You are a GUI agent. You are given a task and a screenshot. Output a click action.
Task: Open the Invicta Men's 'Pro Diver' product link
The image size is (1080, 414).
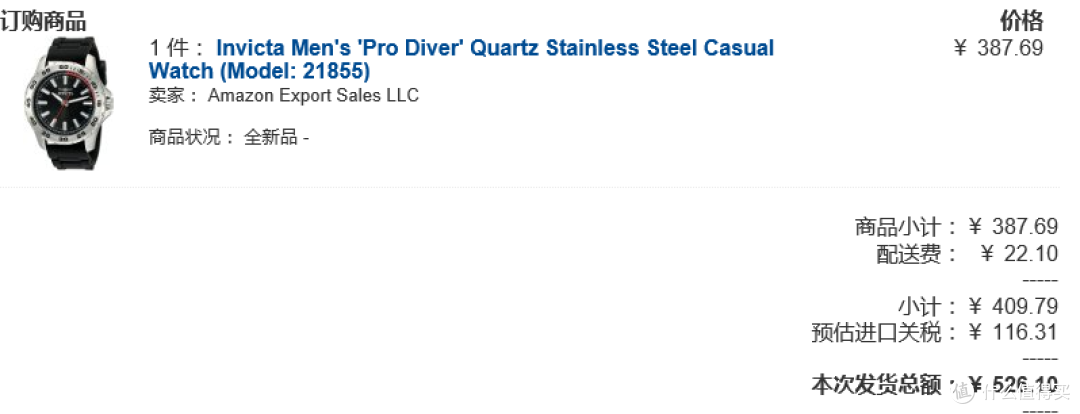[461, 59]
